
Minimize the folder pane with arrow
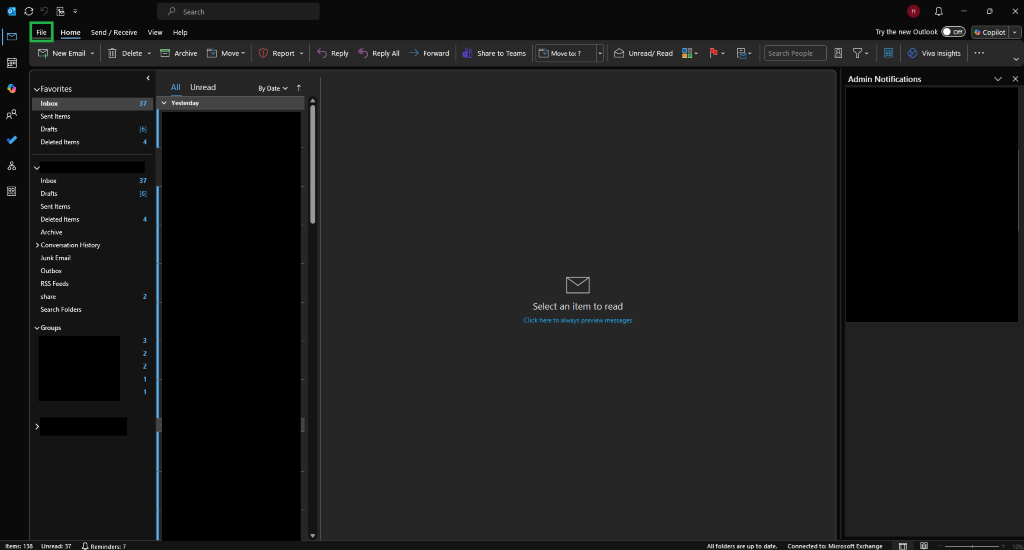pos(148,78)
